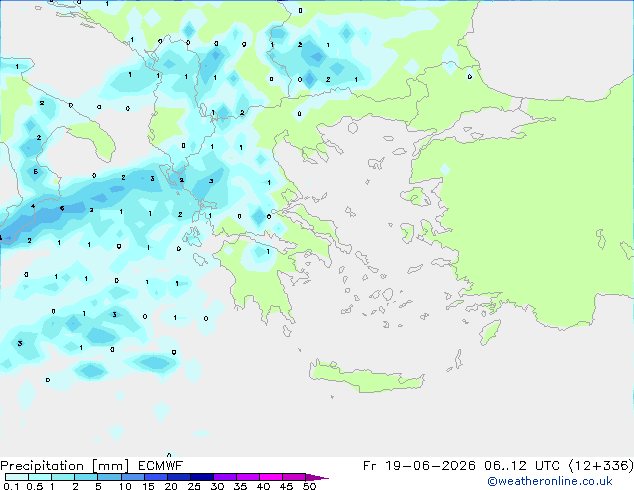Screen dimensions: 634x490
Task: Click the 'ECMWF' model label
Action: (161, 466)
